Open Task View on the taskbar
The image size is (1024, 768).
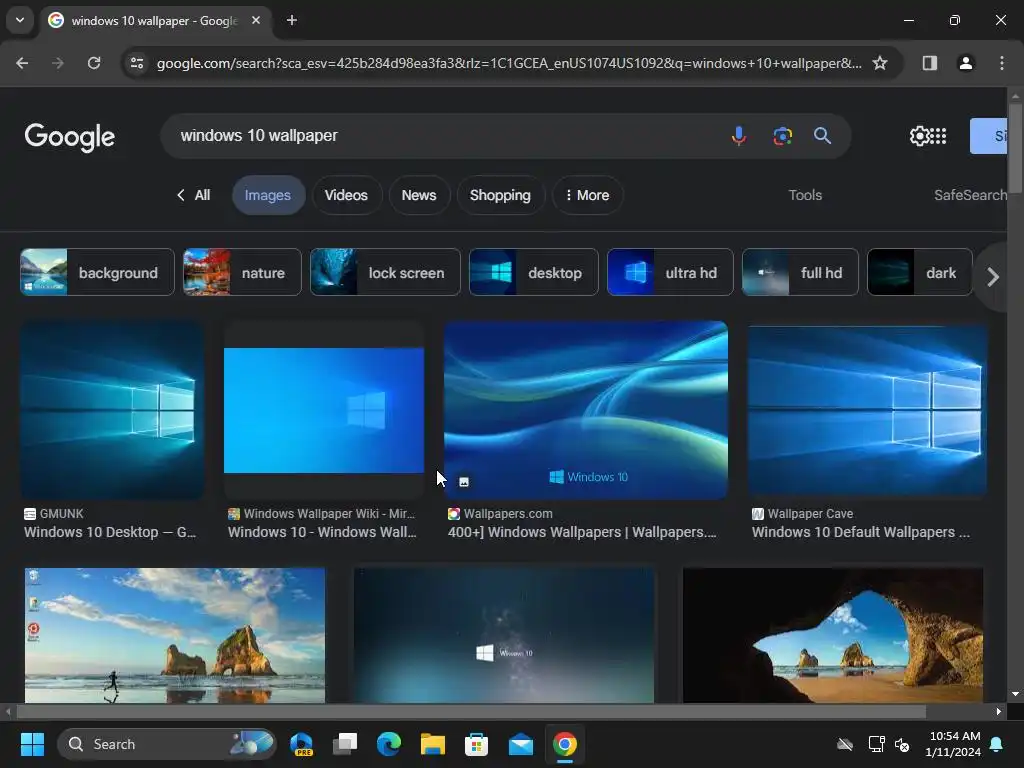pos(345,744)
